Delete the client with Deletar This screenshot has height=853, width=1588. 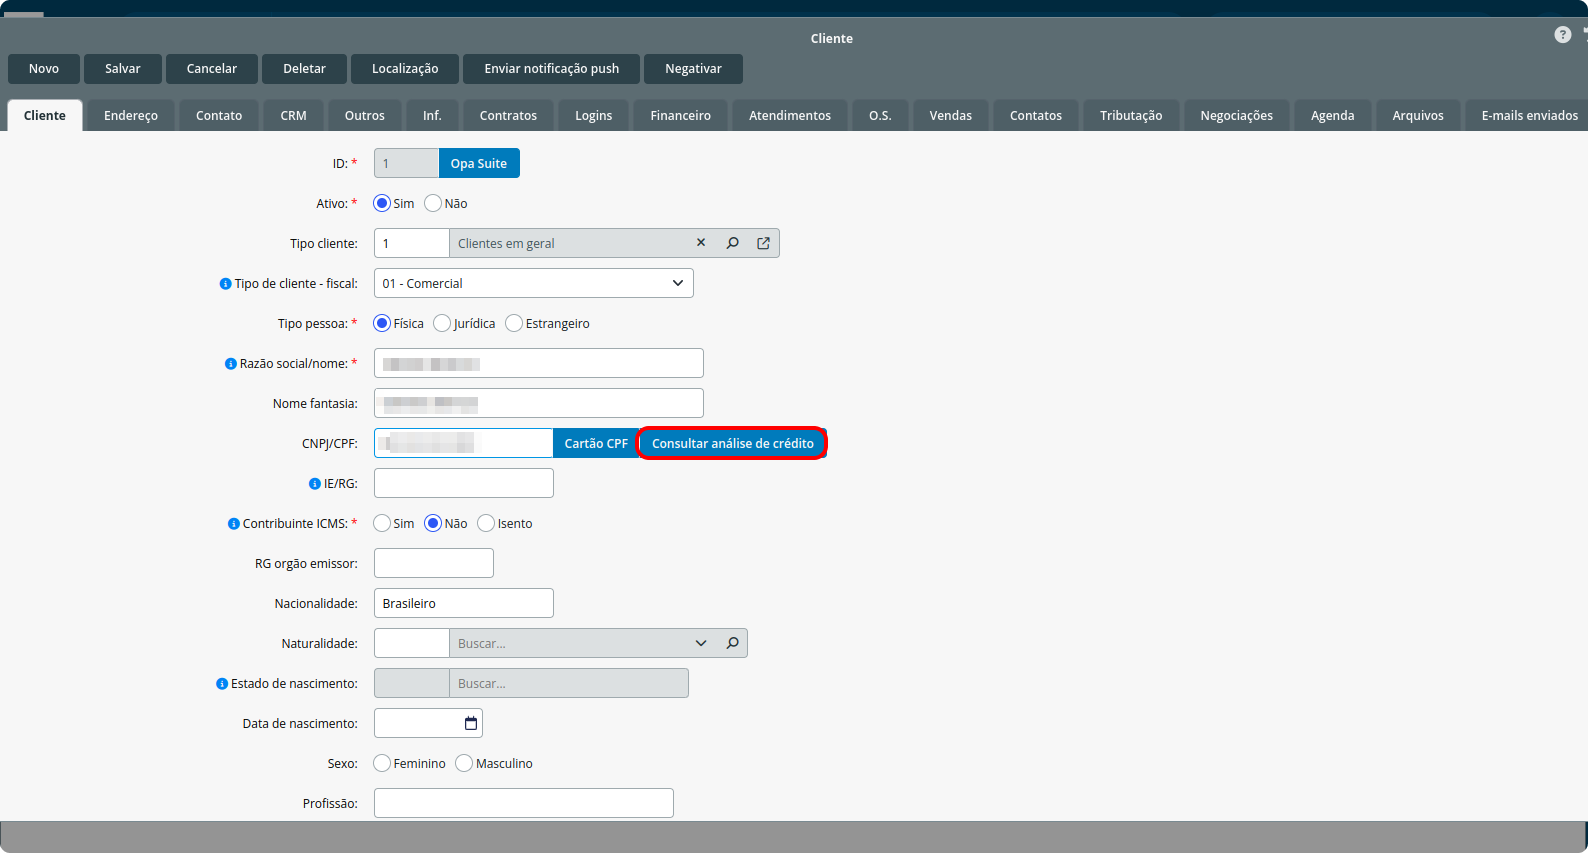pyautogui.click(x=304, y=69)
